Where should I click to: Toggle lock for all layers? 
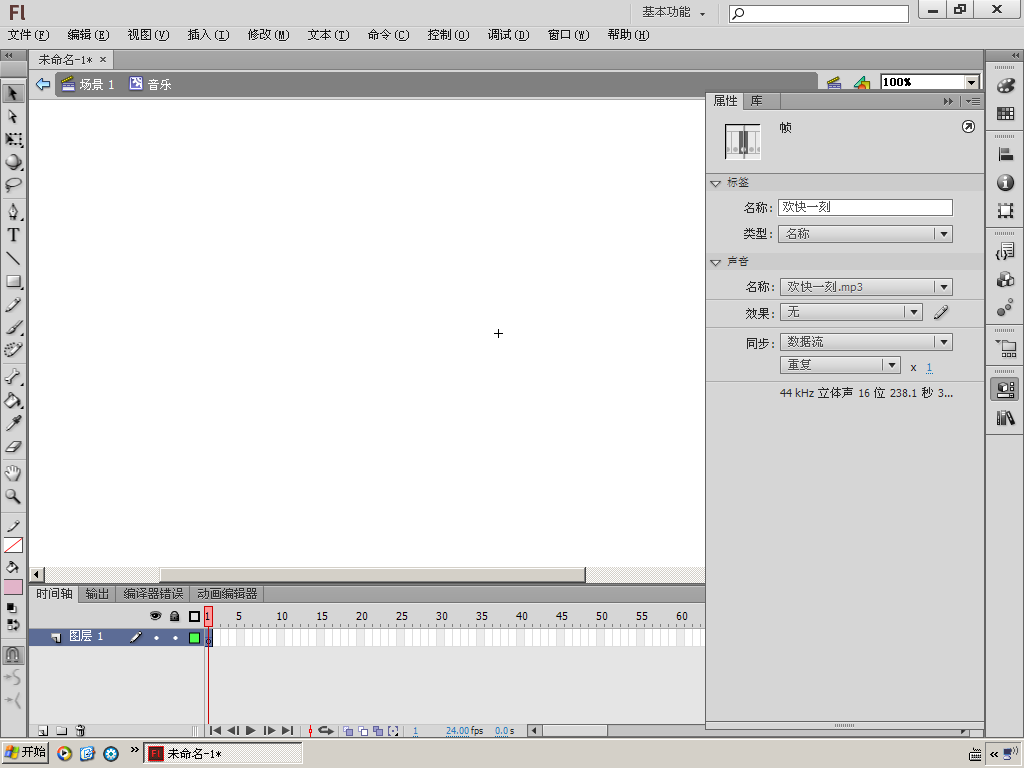(174, 616)
